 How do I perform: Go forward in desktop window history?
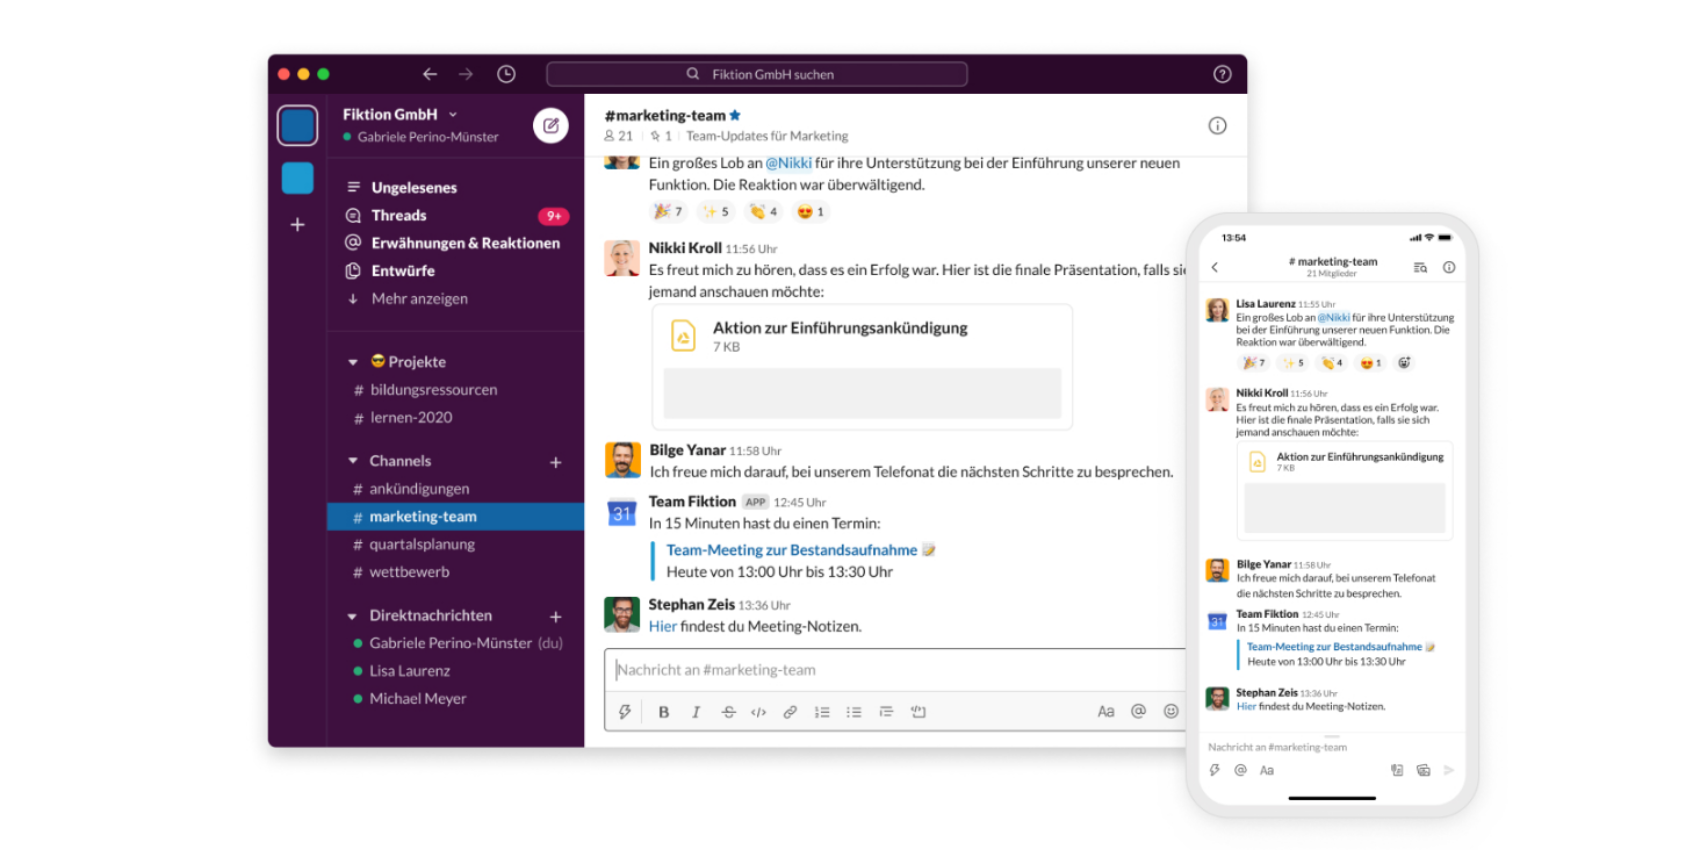(x=466, y=74)
